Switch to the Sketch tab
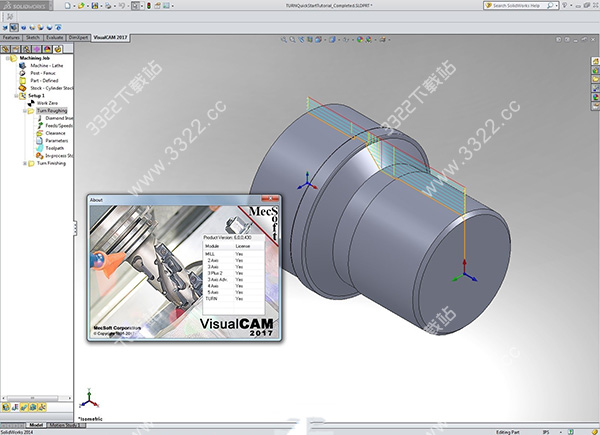Image resolution: width=600 pixels, height=435 pixels. [x=33, y=37]
